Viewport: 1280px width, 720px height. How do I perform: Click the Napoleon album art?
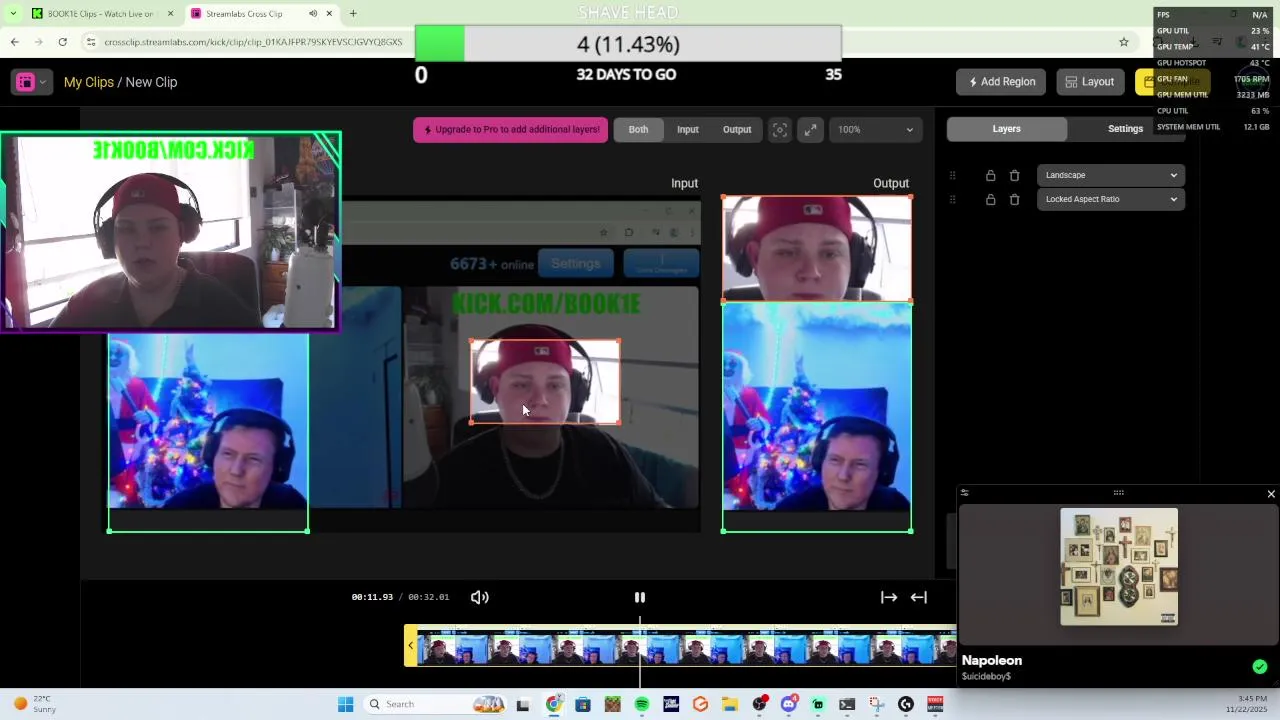(1119, 567)
